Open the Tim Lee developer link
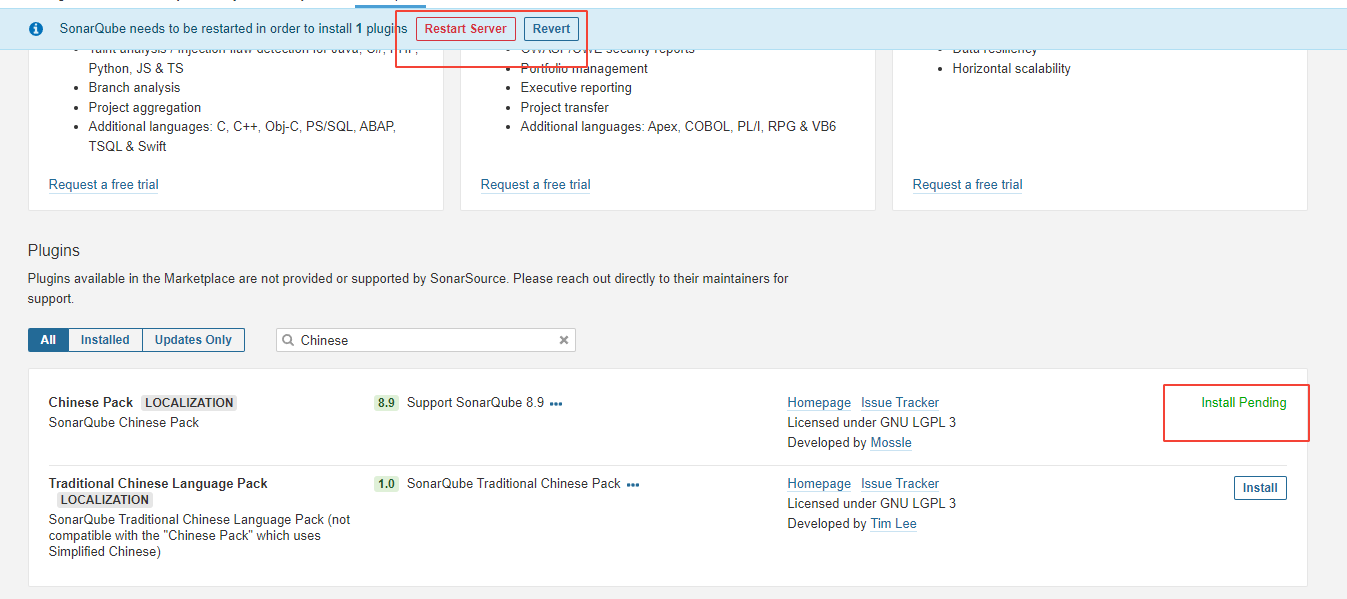 pos(893,523)
